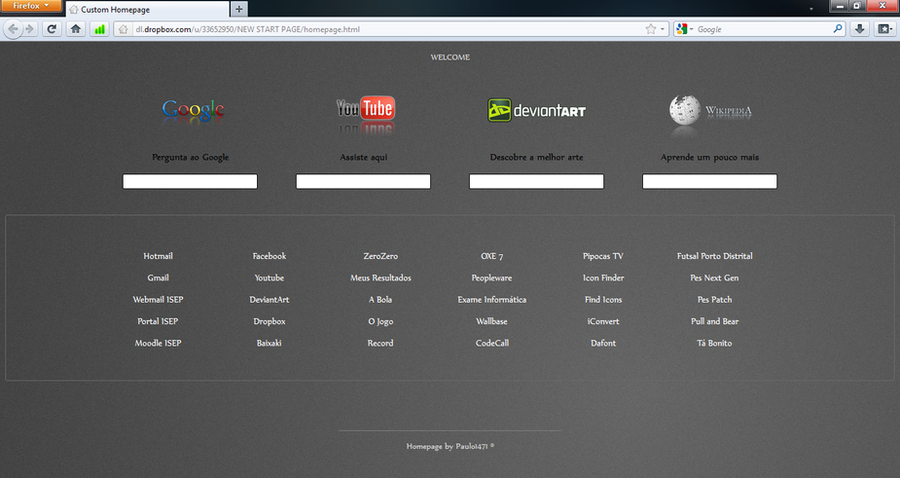Open the Portal ISEP link
Screen dimensions: 900x478
pyautogui.click(x=158, y=321)
